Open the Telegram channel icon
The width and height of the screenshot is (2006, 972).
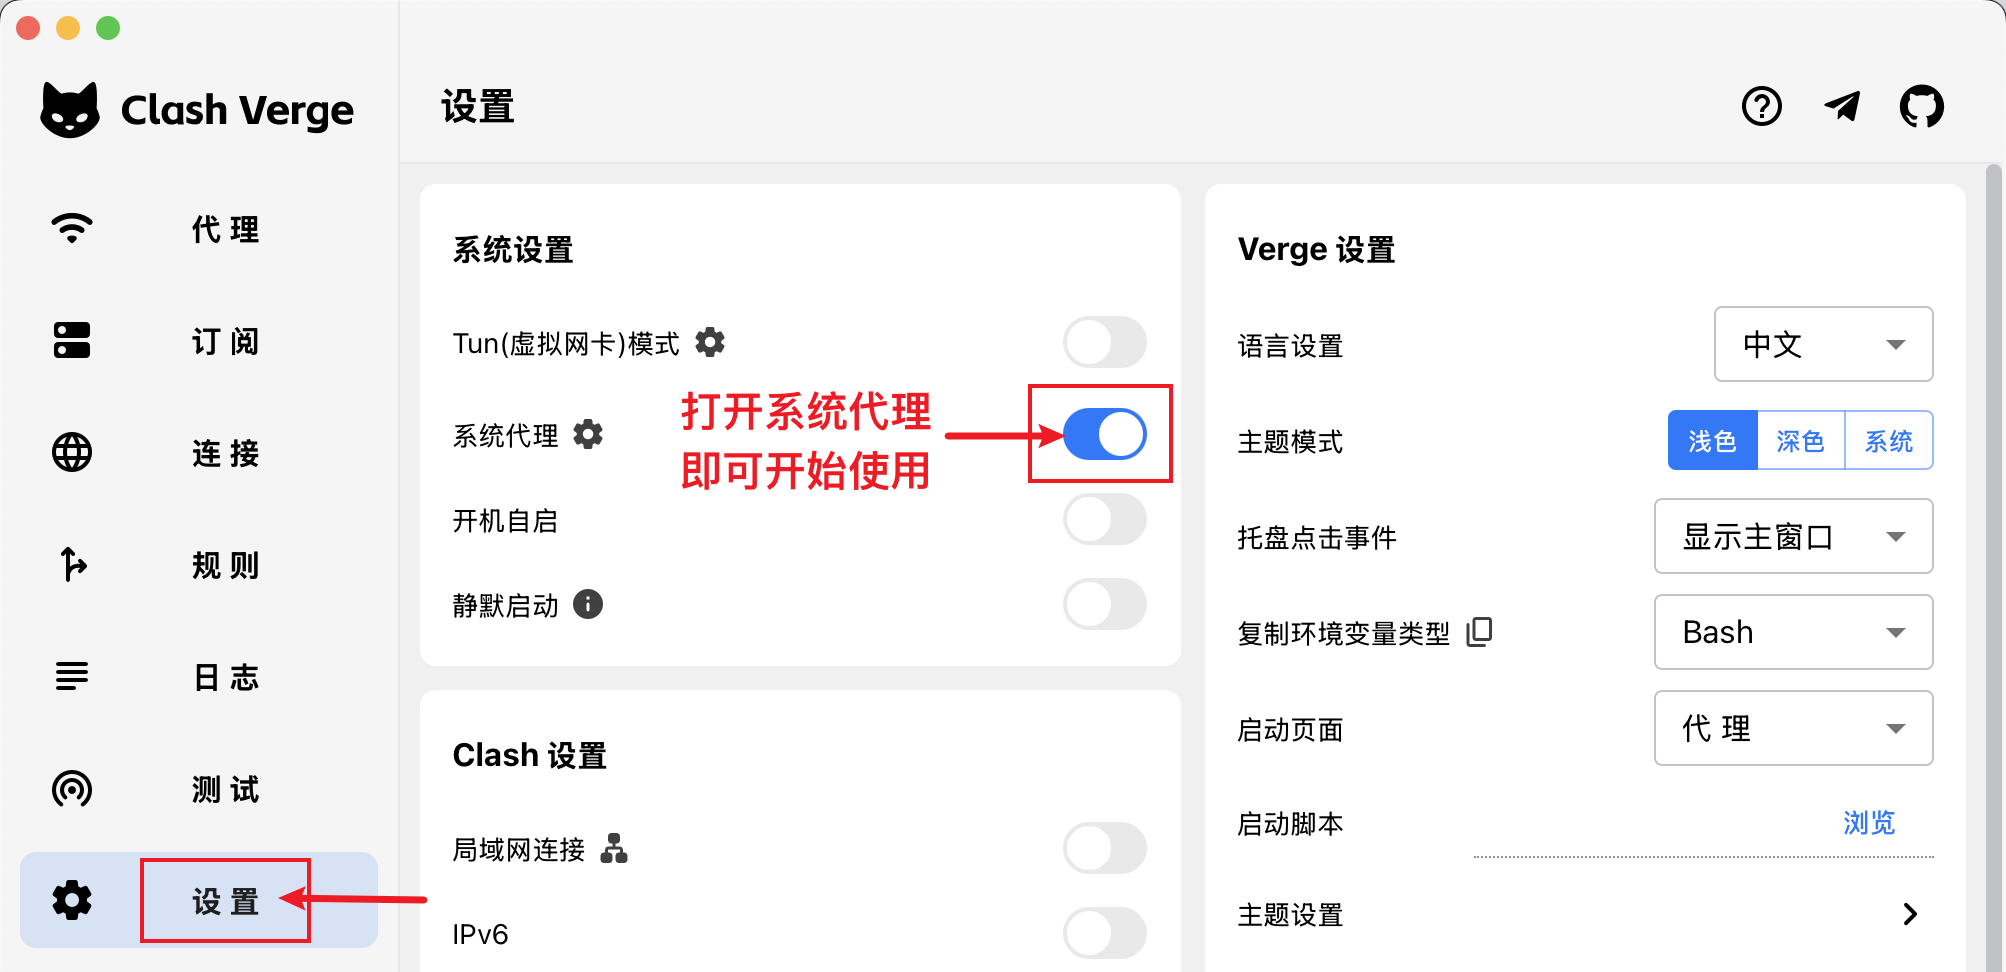click(1842, 107)
